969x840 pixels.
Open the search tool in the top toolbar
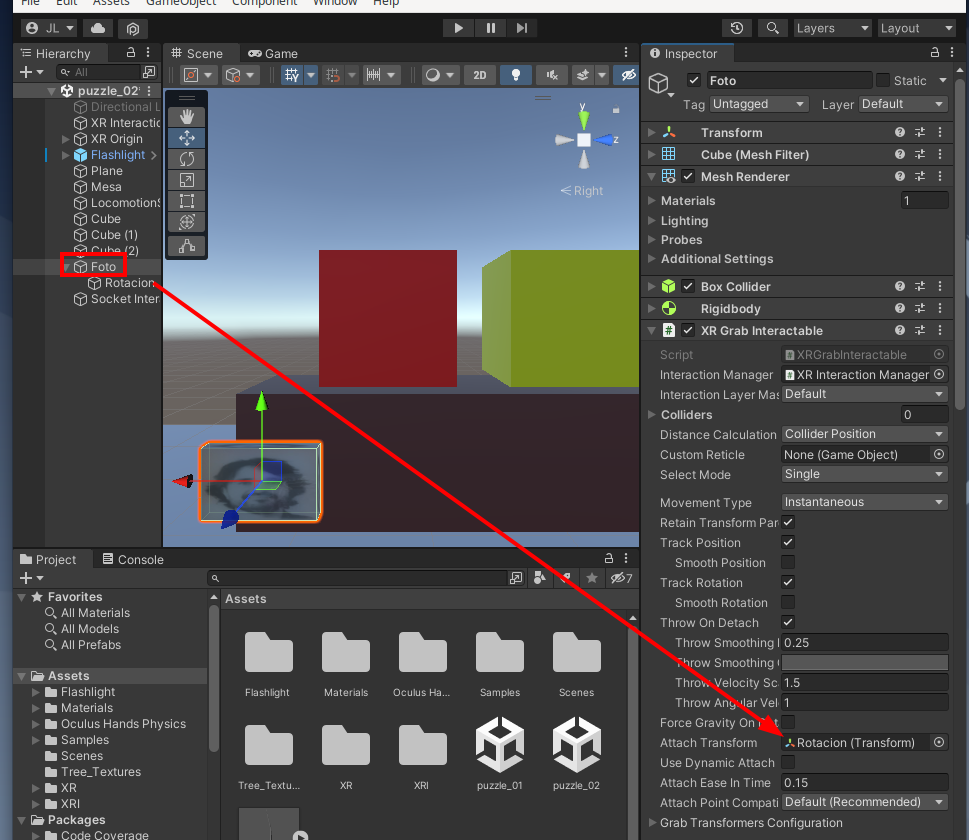point(772,28)
